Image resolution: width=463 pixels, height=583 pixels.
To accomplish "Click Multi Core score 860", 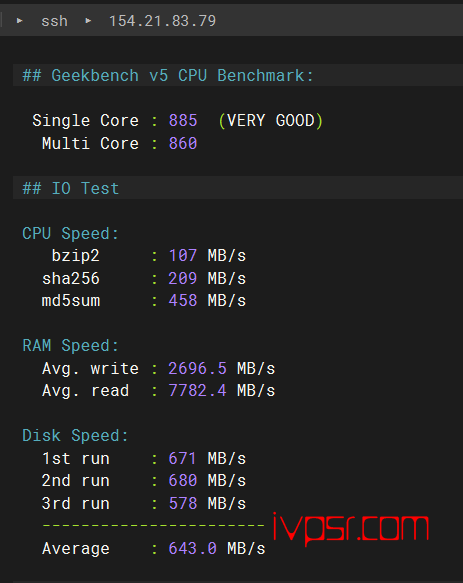I will coord(183,144).
